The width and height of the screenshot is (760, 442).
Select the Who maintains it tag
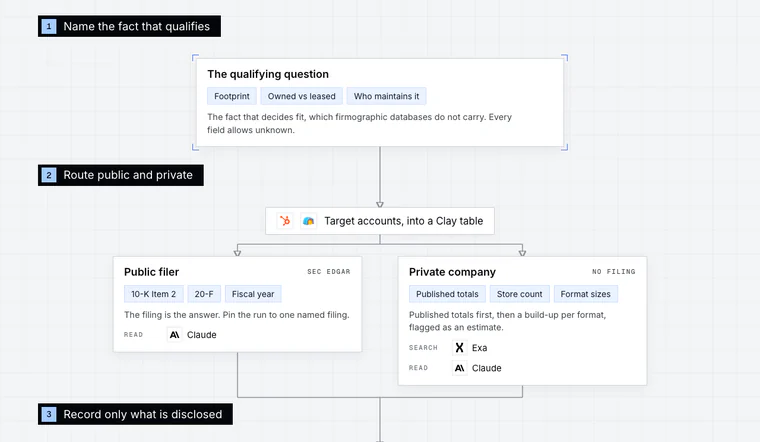point(386,96)
